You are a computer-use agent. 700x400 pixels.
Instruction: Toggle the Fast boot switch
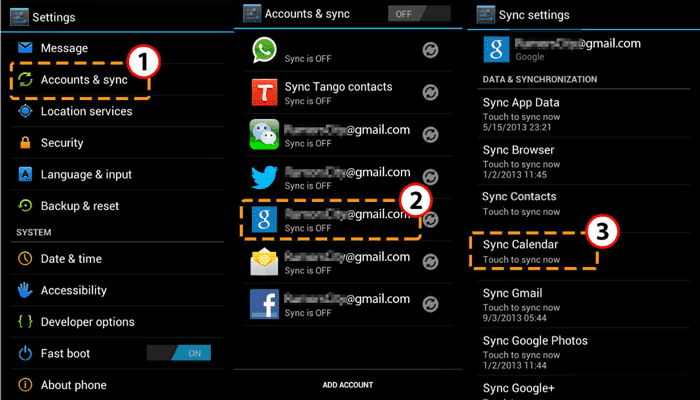click(x=178, y=353)
